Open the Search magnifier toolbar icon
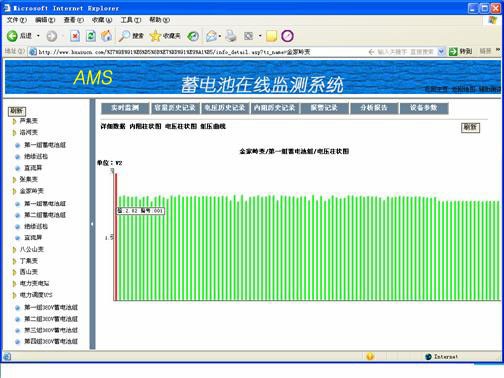Image resolution: width=504 pixels, height=378 pixels. 124,36
